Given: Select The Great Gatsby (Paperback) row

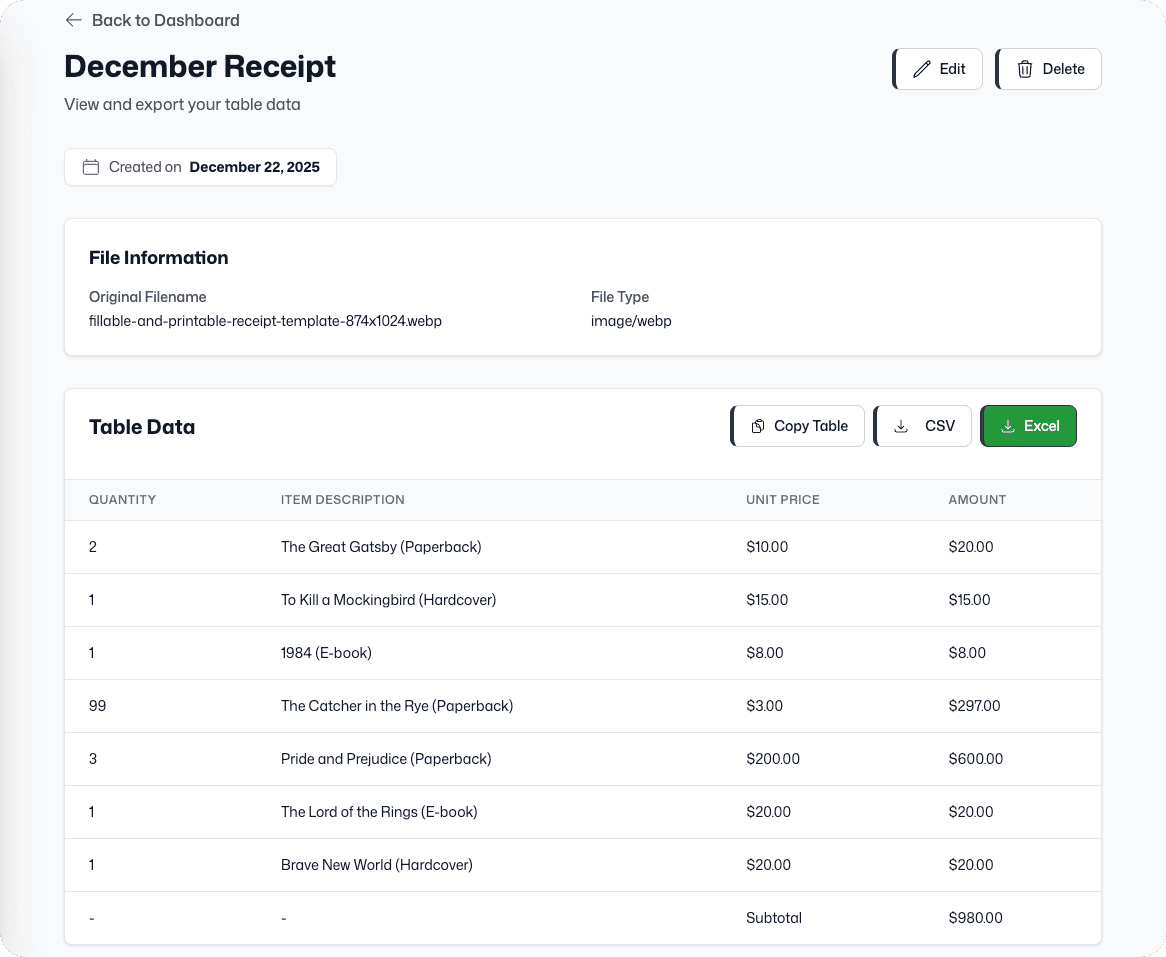Looking at the screenshot, I should pyautogui.click(x=381, y=547).
